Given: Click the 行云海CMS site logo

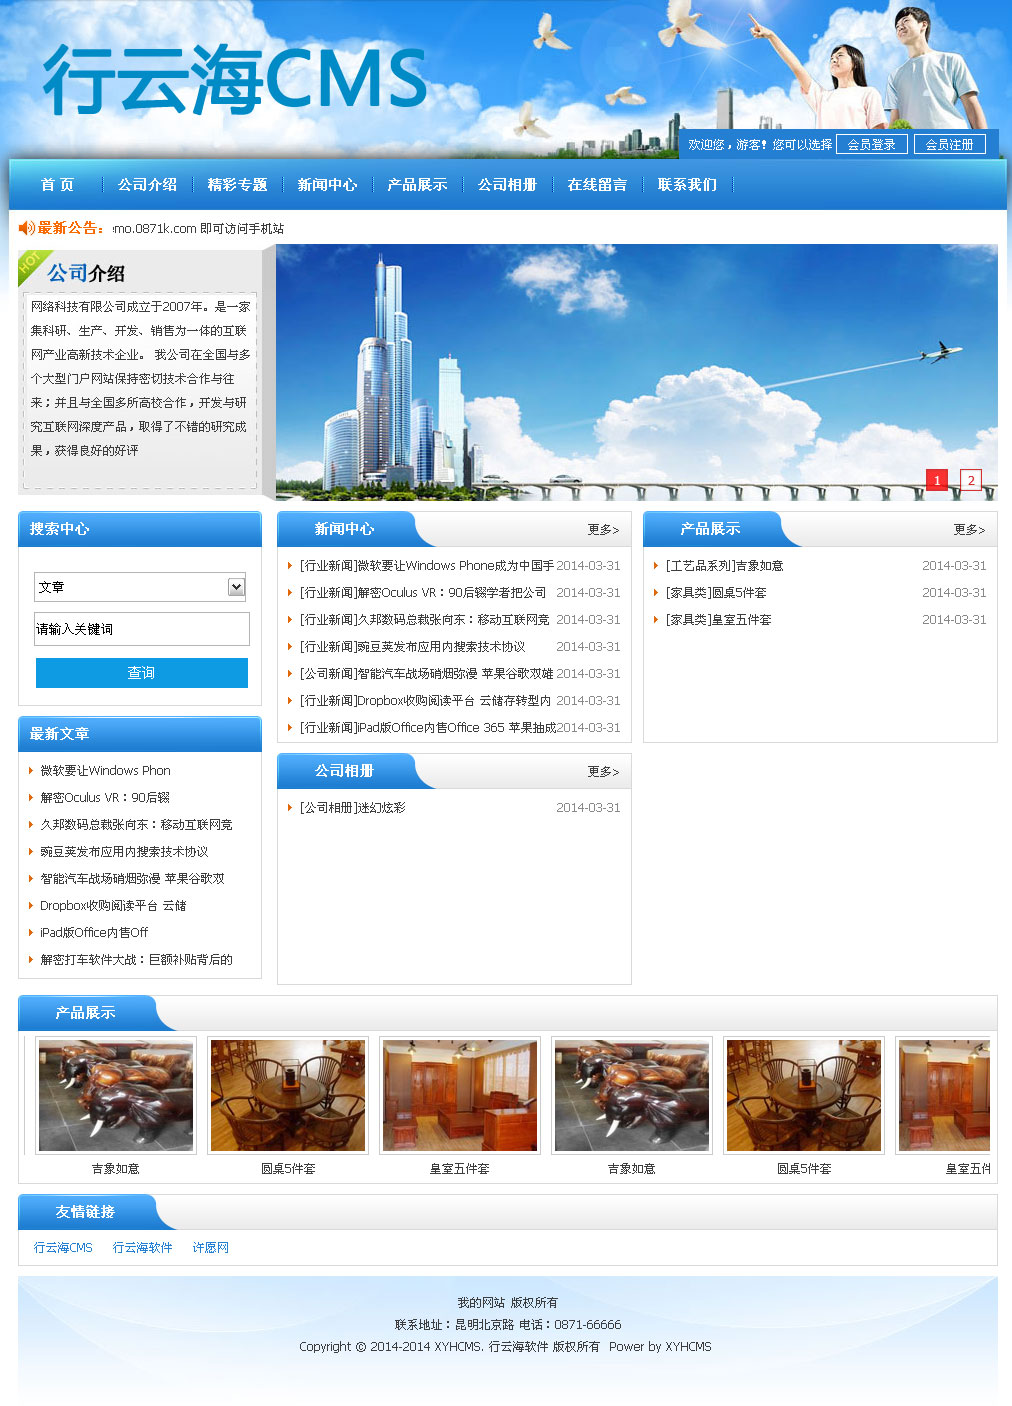Looking at the screenshot, I should (x=235, y=80).
